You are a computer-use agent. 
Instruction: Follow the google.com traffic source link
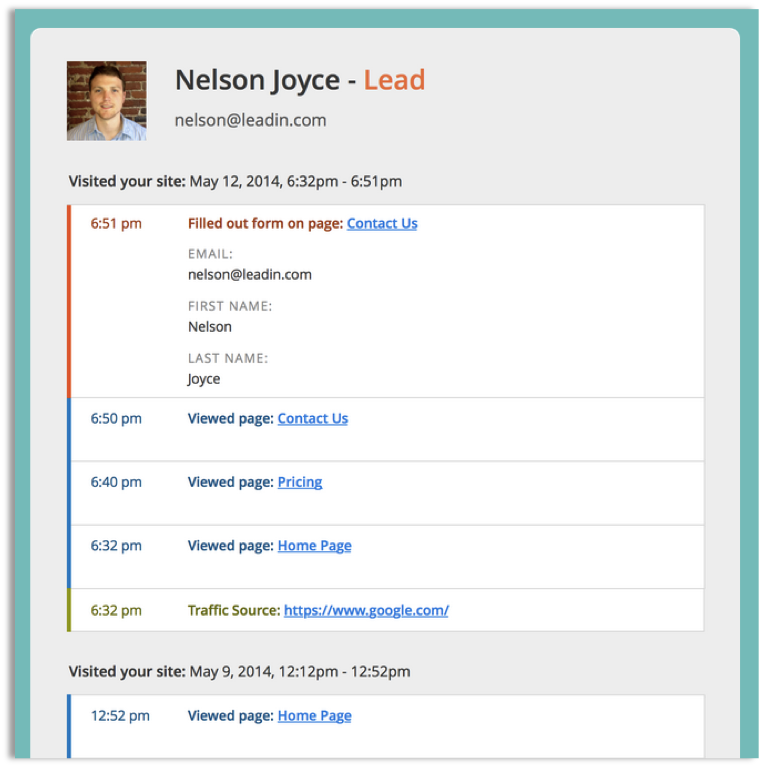pos(366,610)
